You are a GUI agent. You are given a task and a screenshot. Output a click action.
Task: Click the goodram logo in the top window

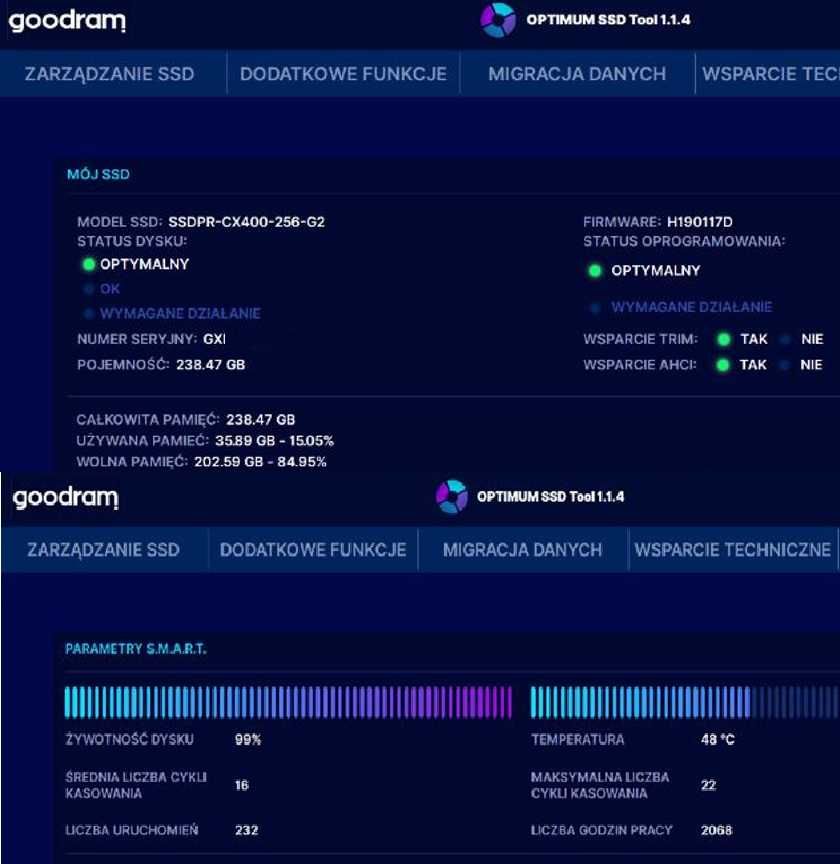(x=67, y=21)
